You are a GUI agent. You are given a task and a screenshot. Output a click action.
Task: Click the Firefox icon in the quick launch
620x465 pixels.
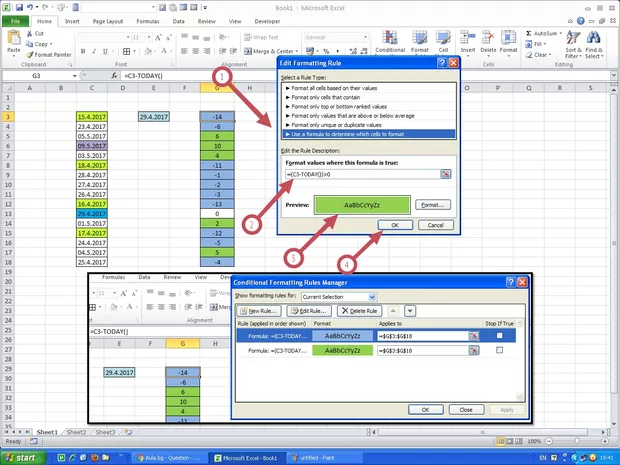click(x=95, y=458)
